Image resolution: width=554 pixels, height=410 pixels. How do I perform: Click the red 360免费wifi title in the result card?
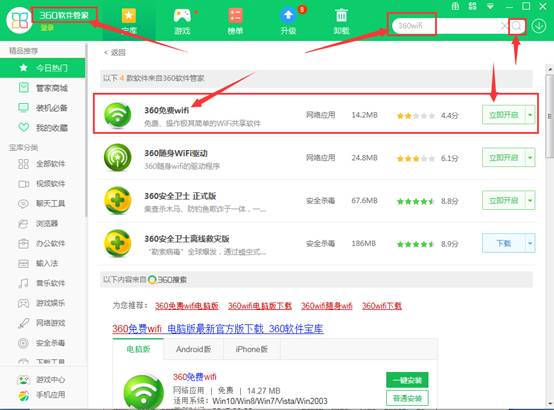point(194,377)
